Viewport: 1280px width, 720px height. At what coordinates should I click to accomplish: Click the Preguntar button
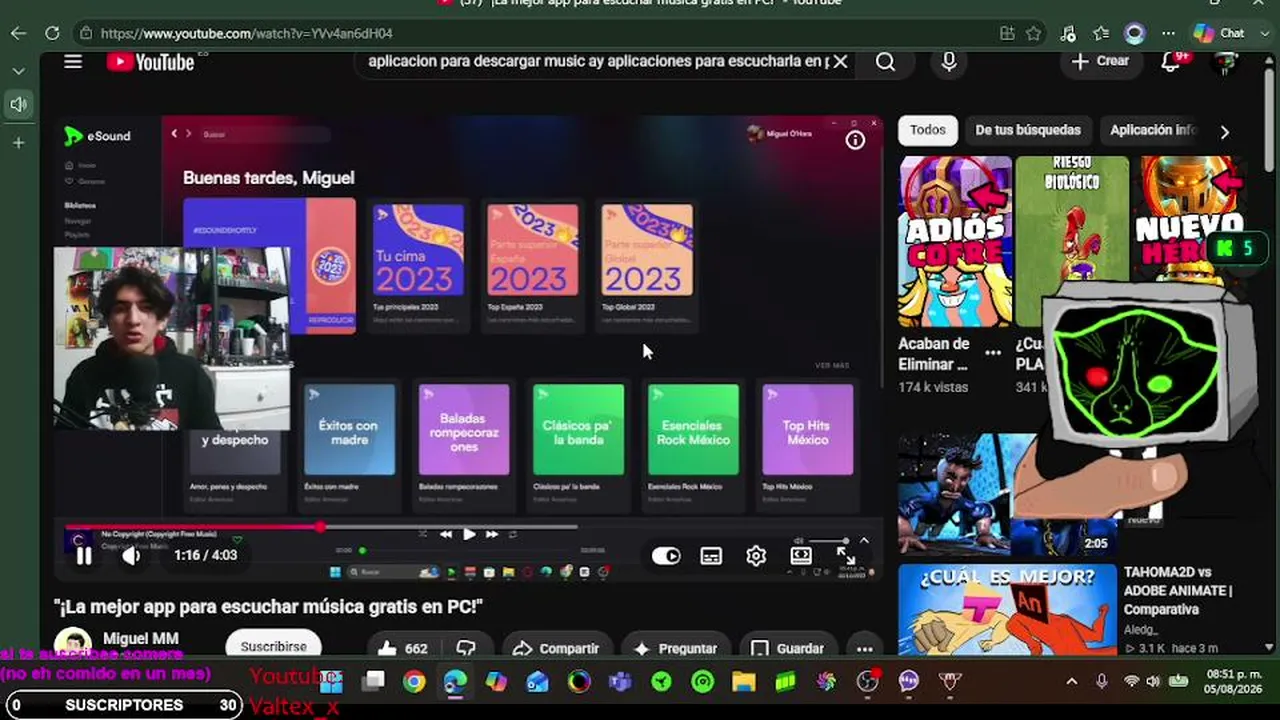(676, 648)
